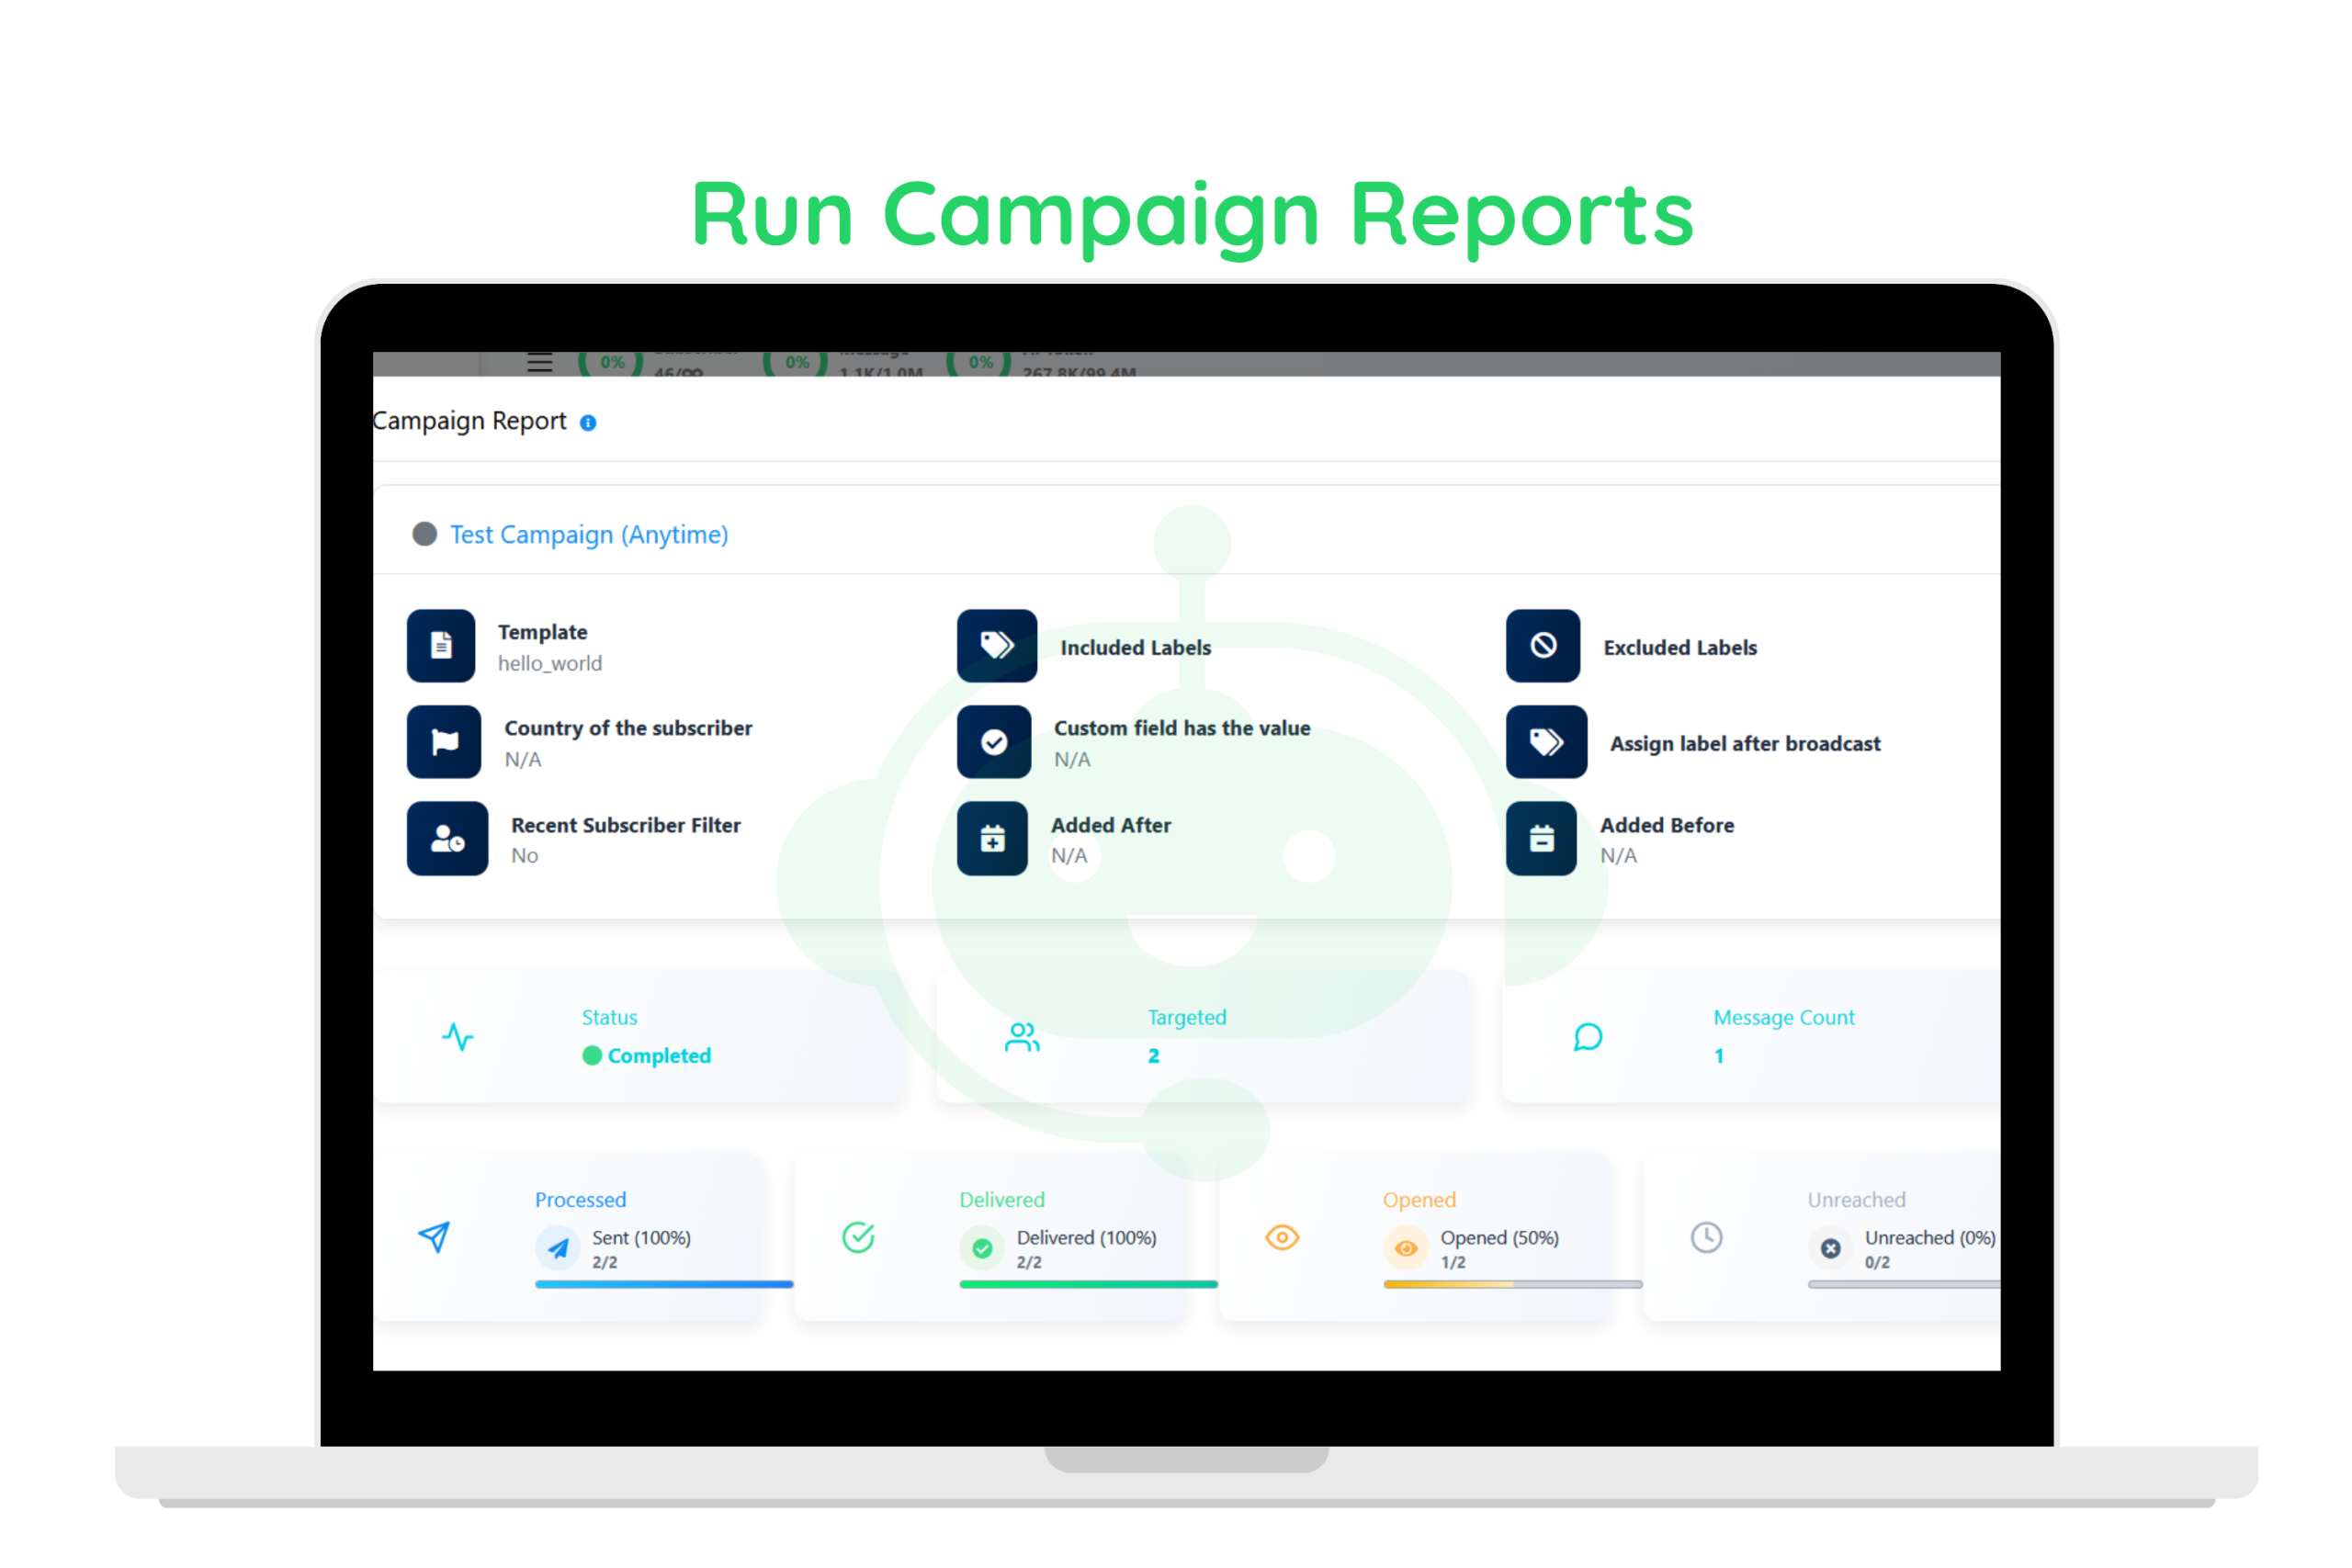2352x1568 pixels.
Task: Click the Included Labels tag icon
Action: pos(996,646)
